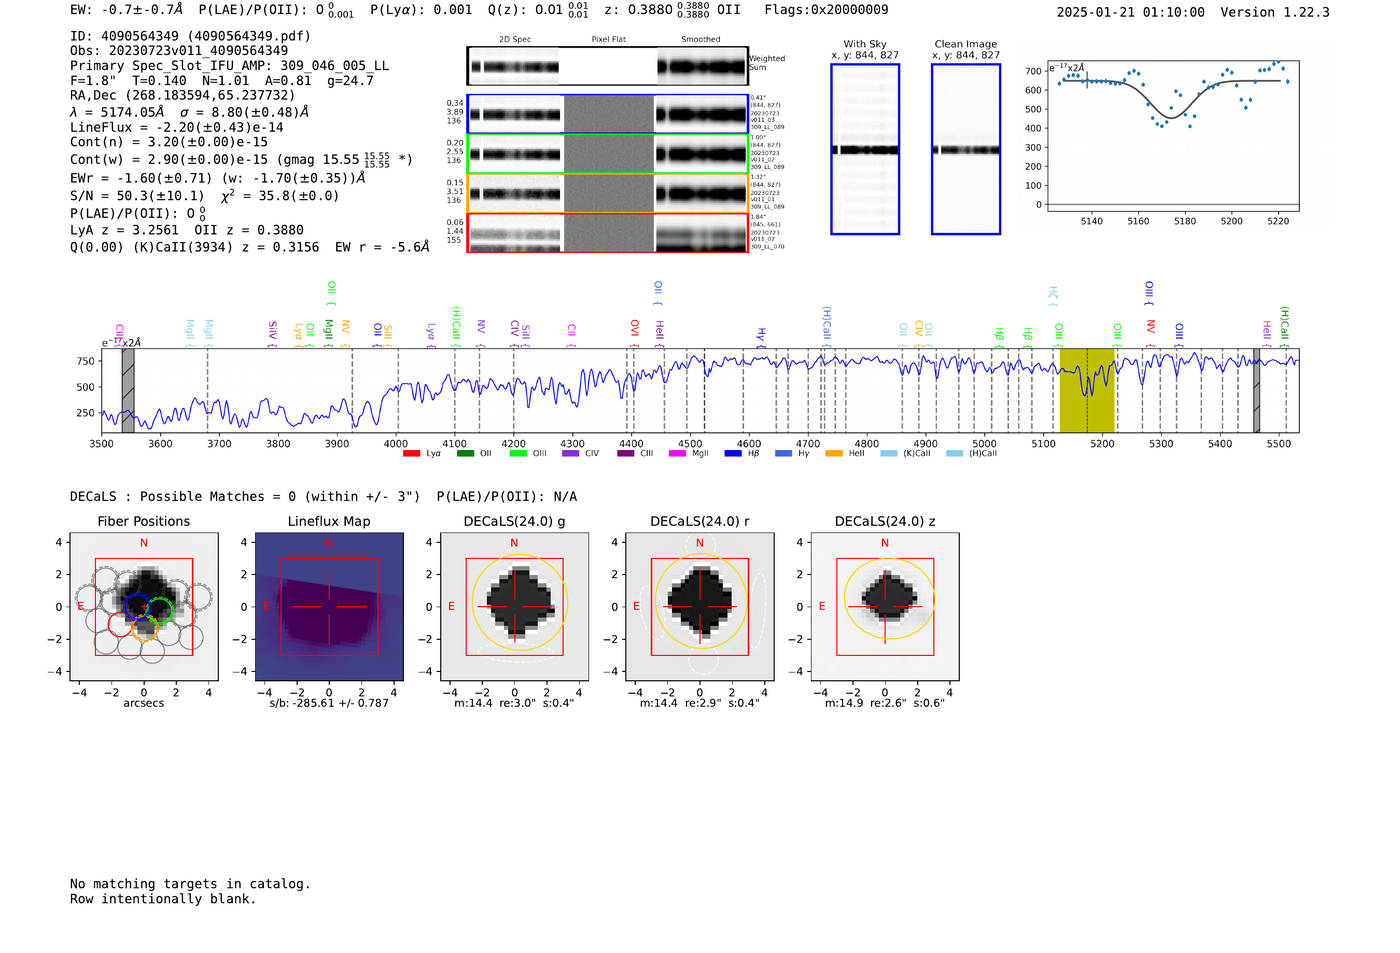Click the DECaLS g-band image
This screenshot has width=1400, height=953.
514,607
